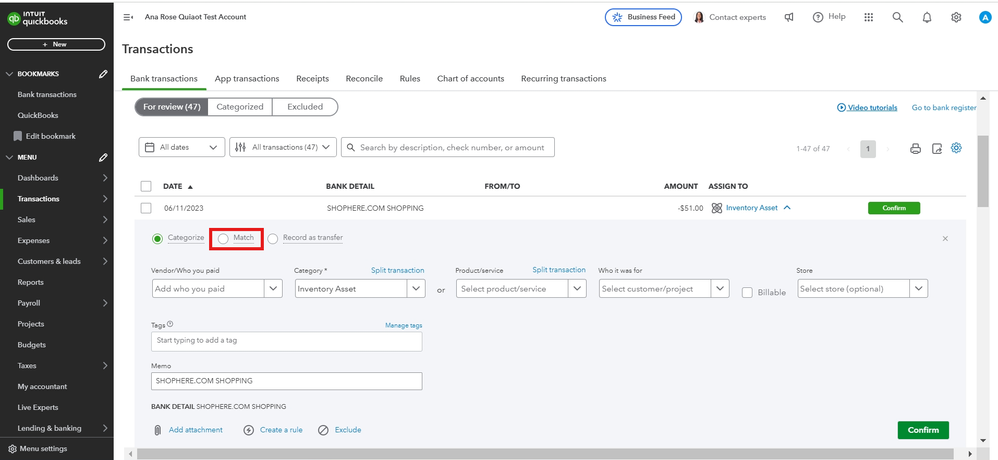The image size is (998, 460).
Task: Open the apps grid icon
Action: tap(868, 17)
